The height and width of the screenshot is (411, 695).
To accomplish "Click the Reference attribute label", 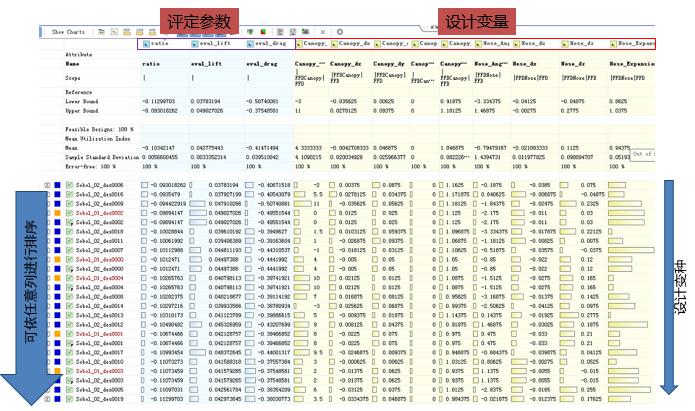I will click(x=79, y=92).
